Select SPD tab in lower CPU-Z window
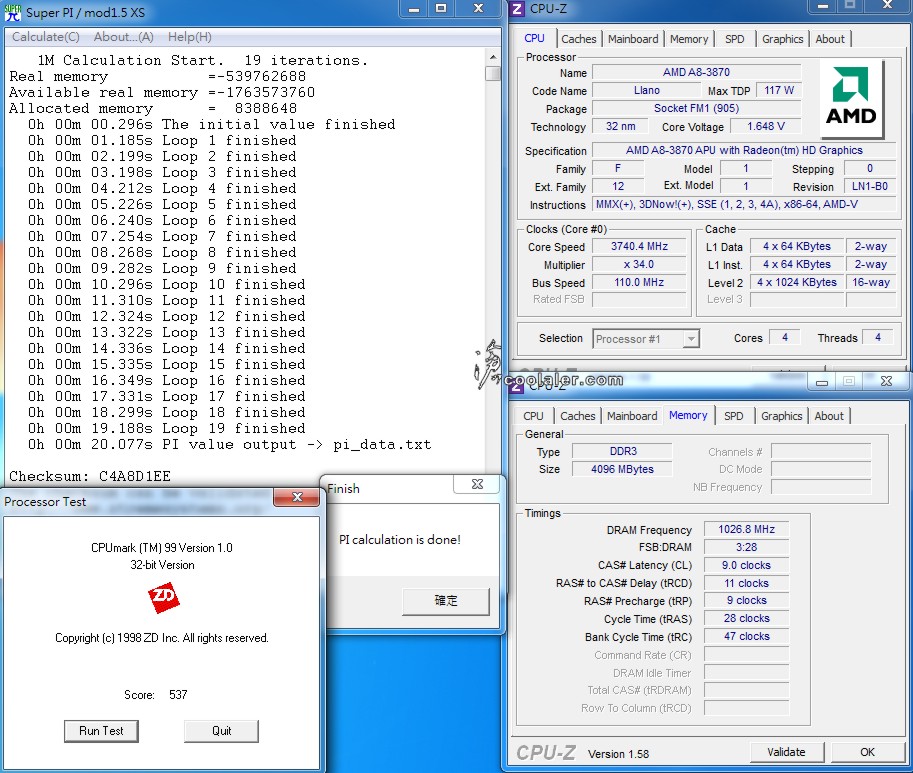 pos(733,416)
